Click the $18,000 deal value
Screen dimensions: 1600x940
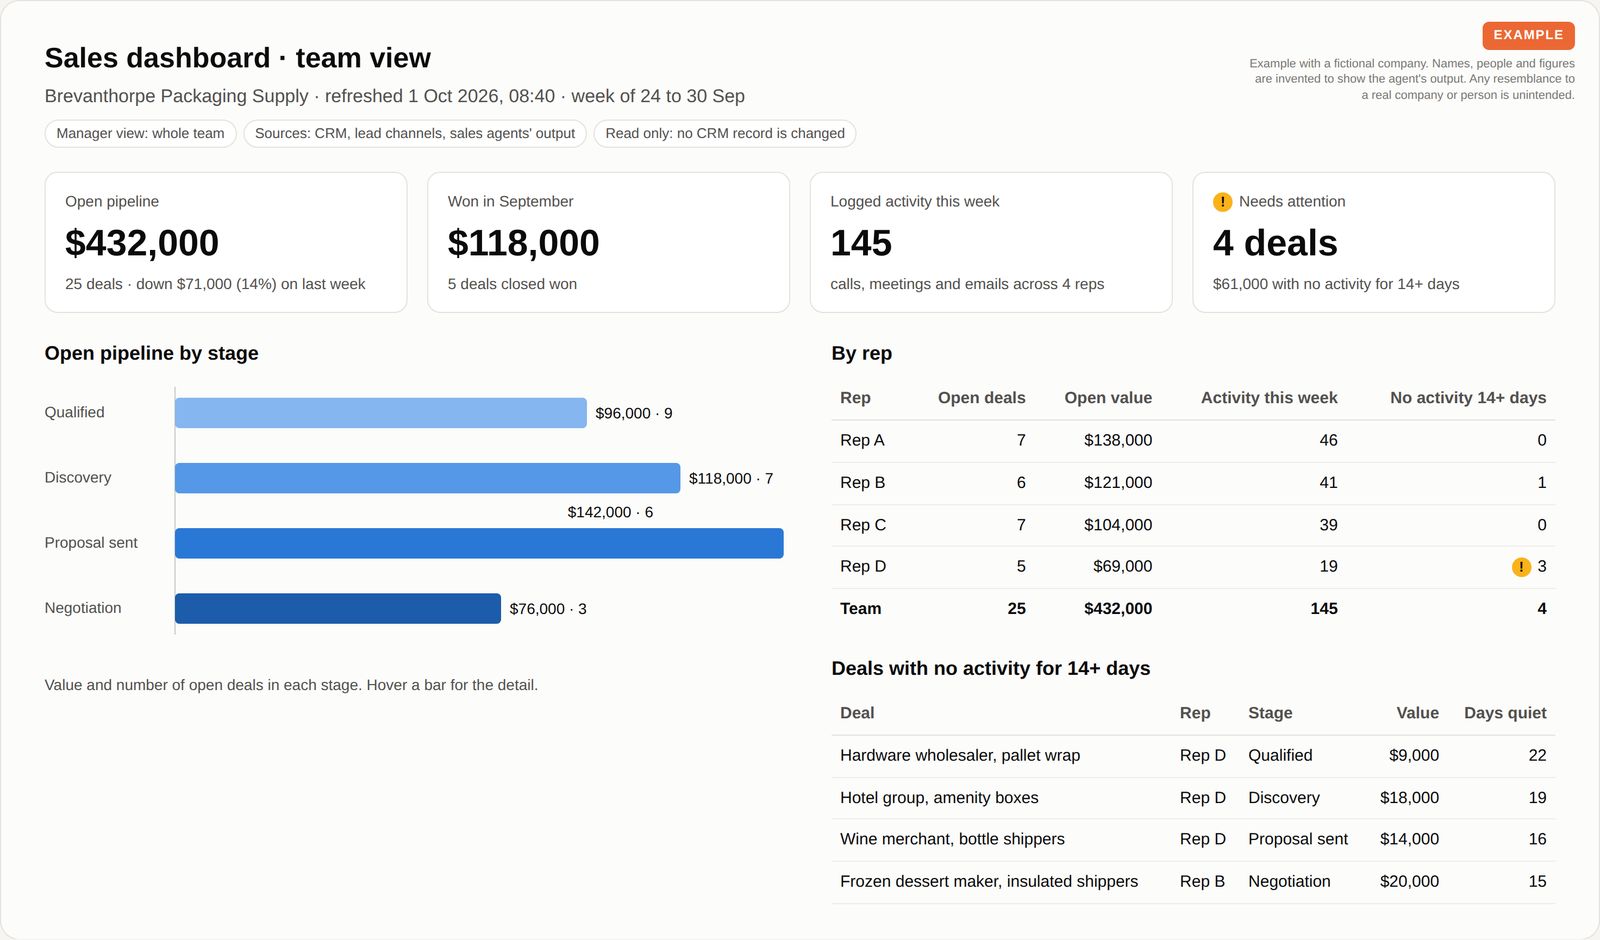1409,797
